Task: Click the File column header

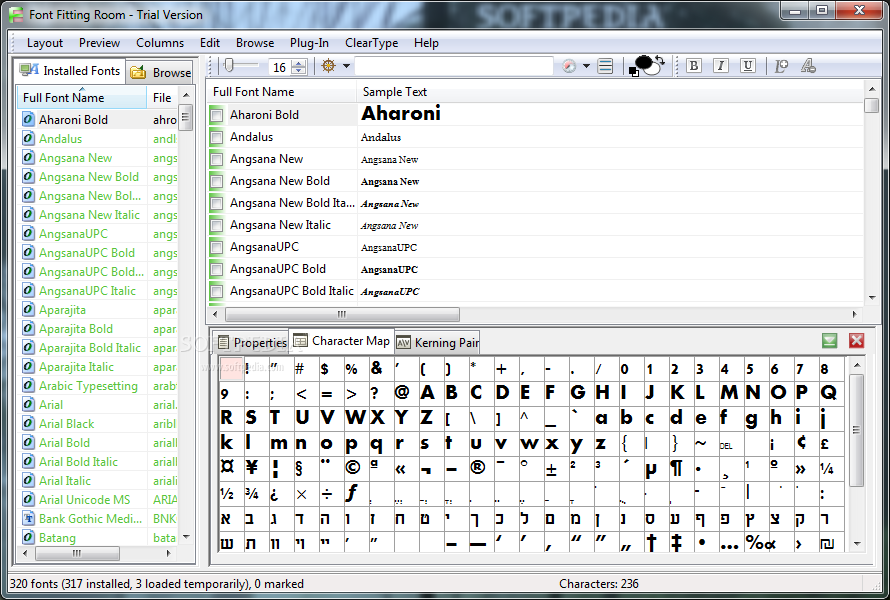Action: (162, 98)
